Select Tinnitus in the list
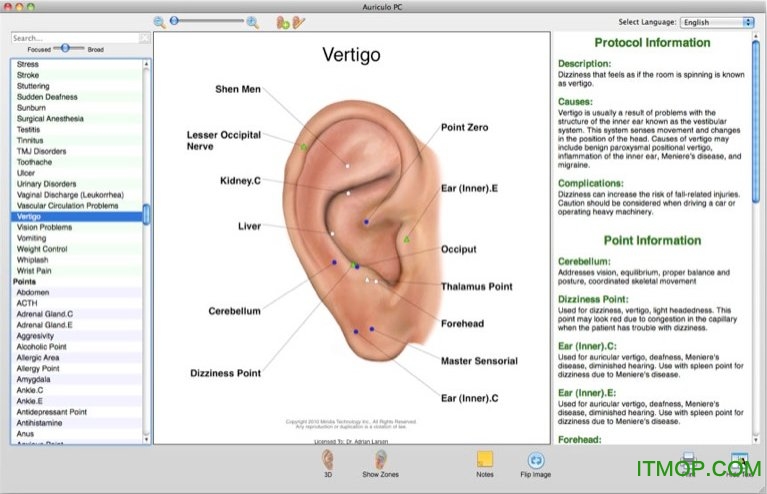 click(77, 140)
